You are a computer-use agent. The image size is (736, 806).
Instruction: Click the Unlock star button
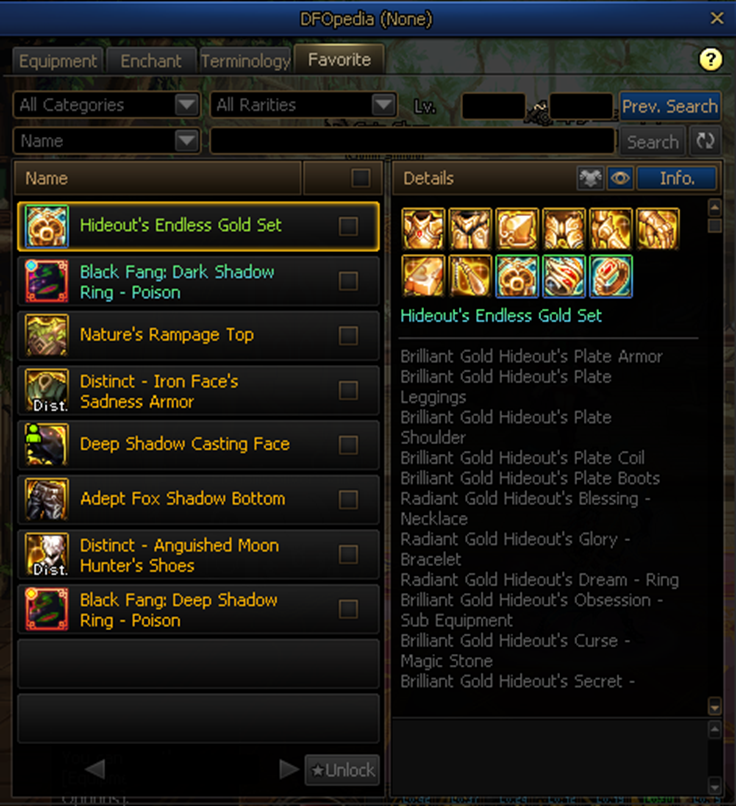tap(342, 770)
